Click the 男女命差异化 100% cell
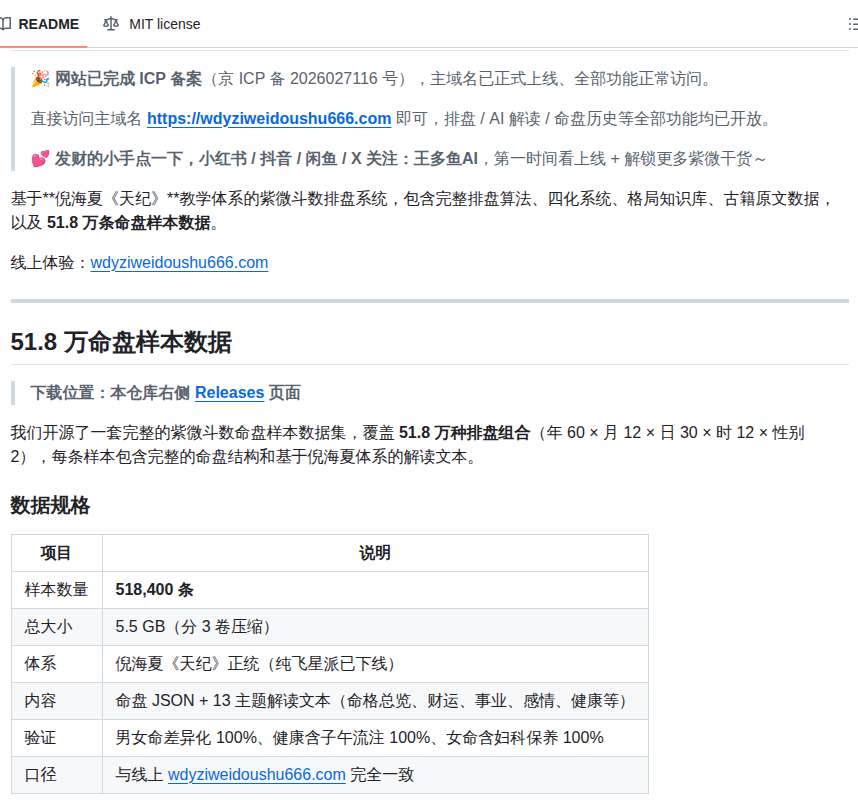858x800 pixels. (375, 738)
